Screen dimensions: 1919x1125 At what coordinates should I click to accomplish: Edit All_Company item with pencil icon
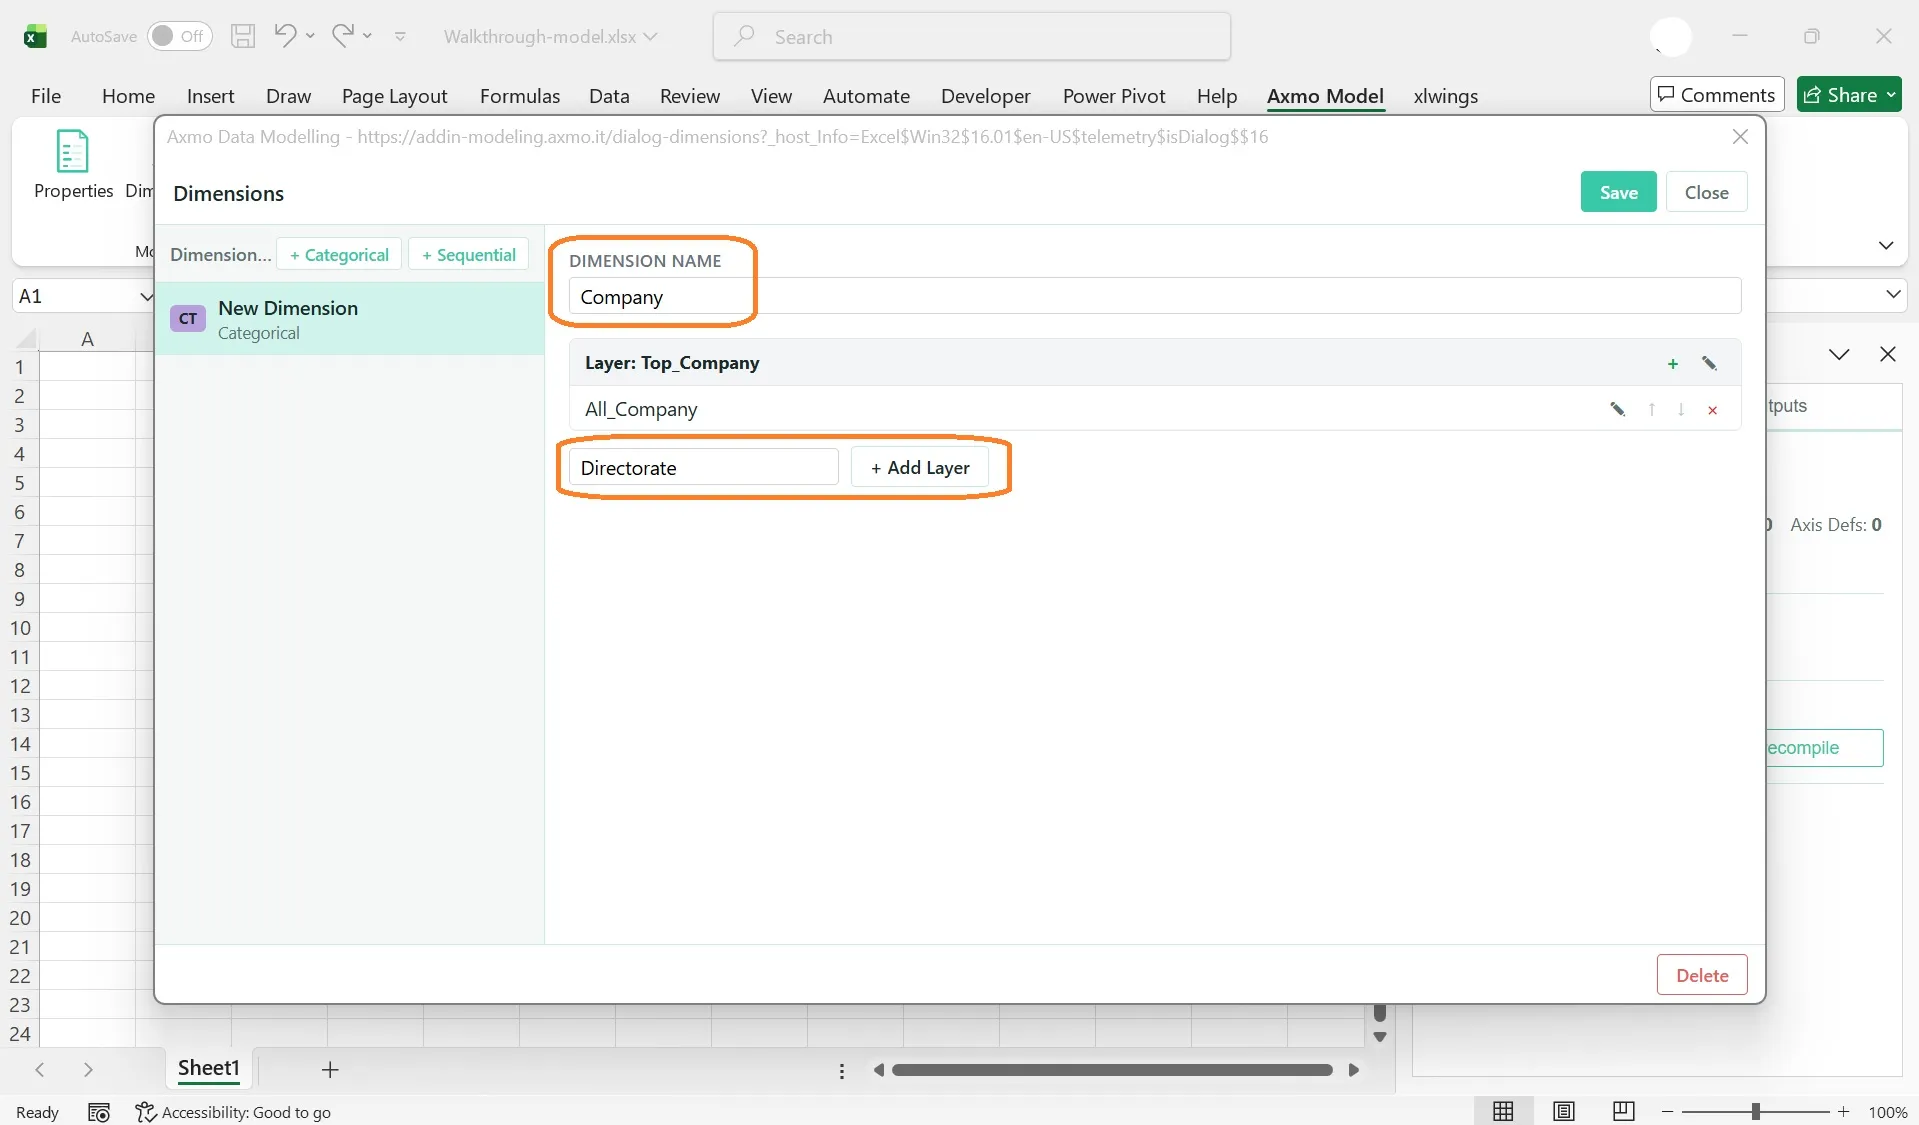pyautogui.click(x=1617, y=409)
